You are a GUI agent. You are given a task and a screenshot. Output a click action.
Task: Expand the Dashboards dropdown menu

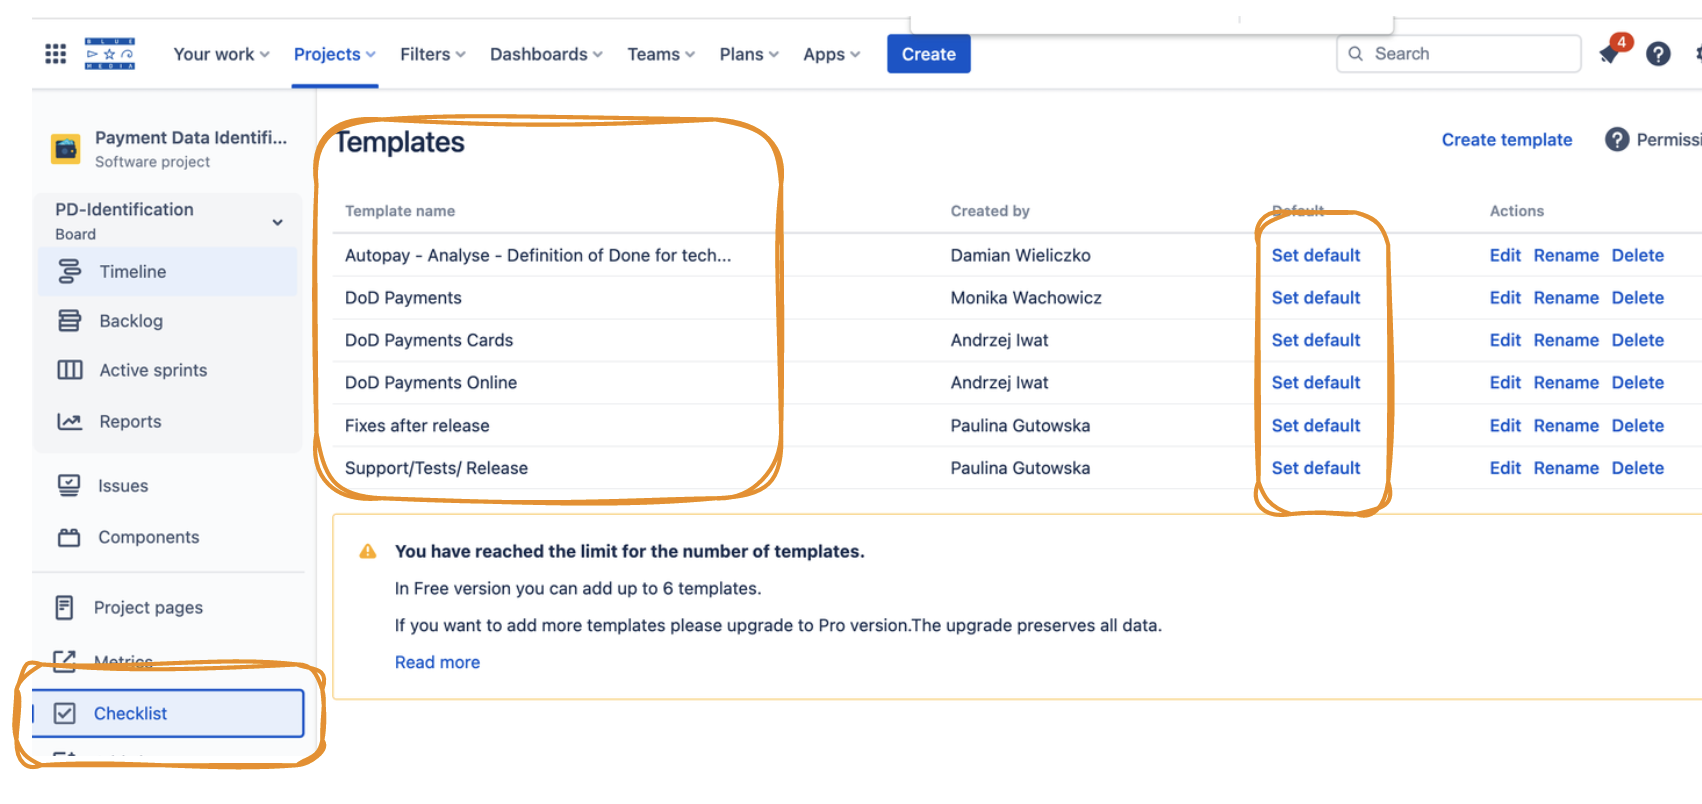[x=546, y=54]
